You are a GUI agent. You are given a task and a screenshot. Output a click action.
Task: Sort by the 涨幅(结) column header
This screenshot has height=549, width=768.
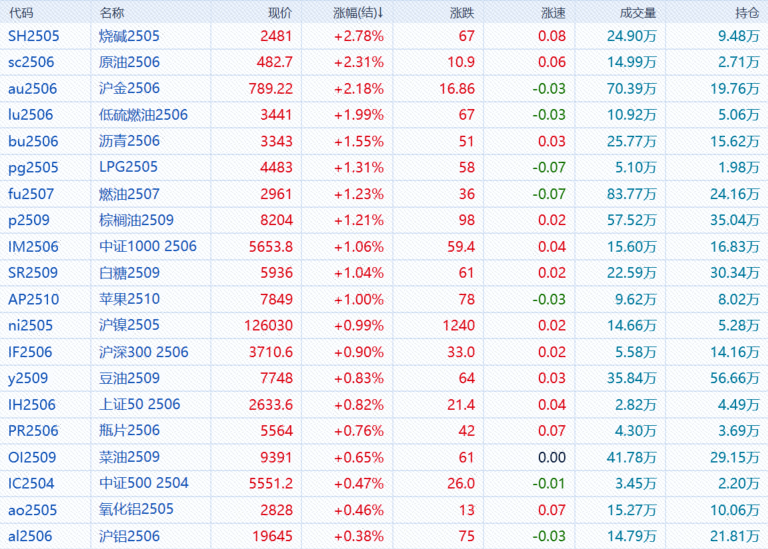(358, 13)
